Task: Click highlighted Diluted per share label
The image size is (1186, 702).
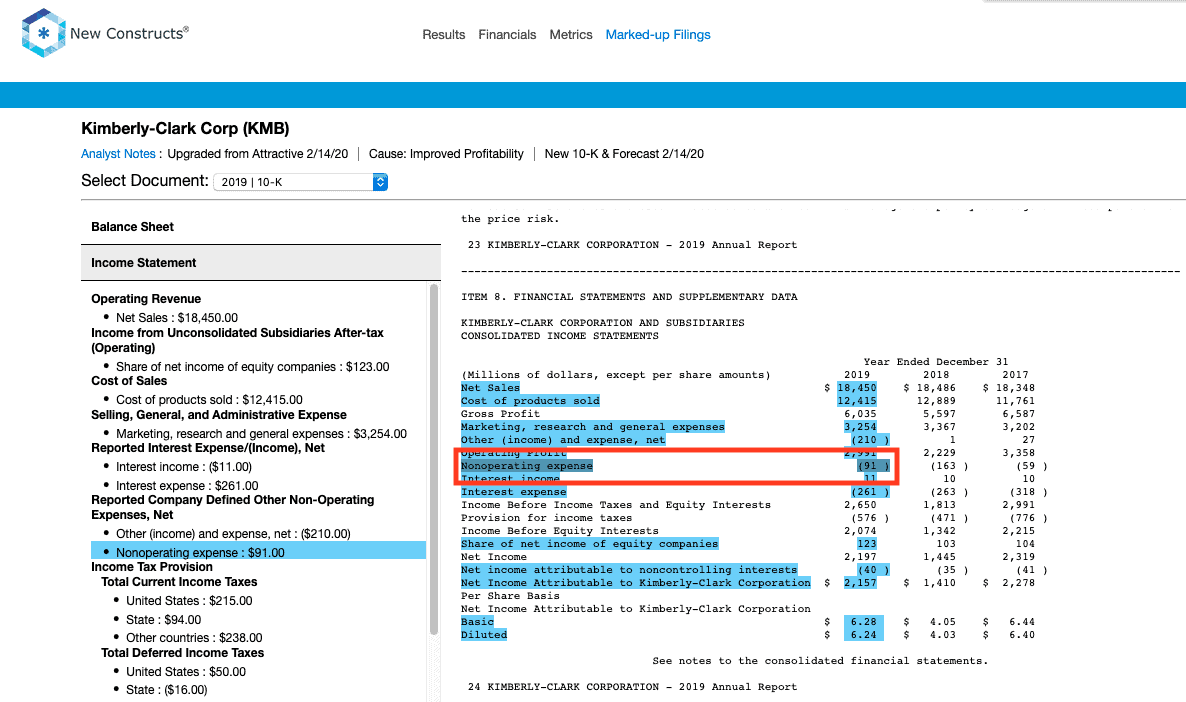Action: (484, 635)
